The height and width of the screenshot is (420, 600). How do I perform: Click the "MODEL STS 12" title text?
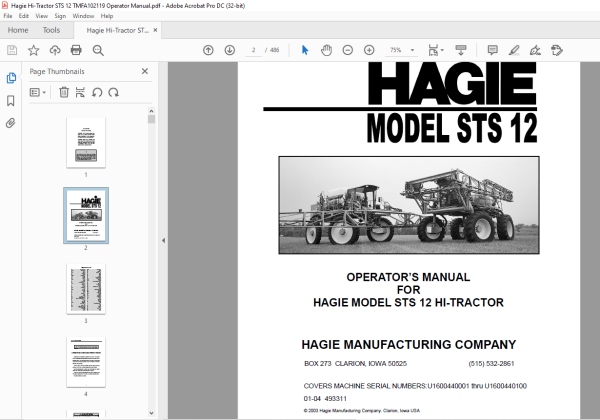[x=452, y=128]
